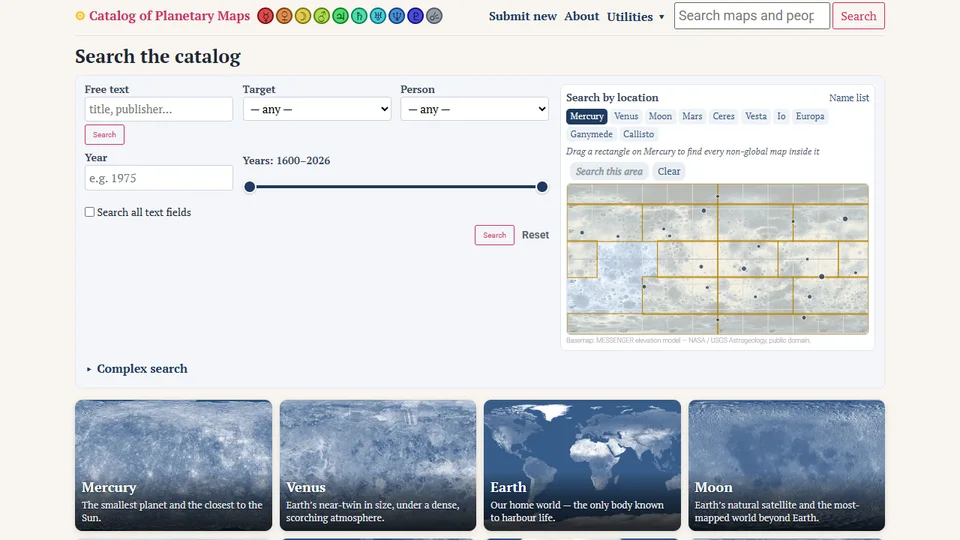
Task: Click the Year input field
Action: (159, 178)
